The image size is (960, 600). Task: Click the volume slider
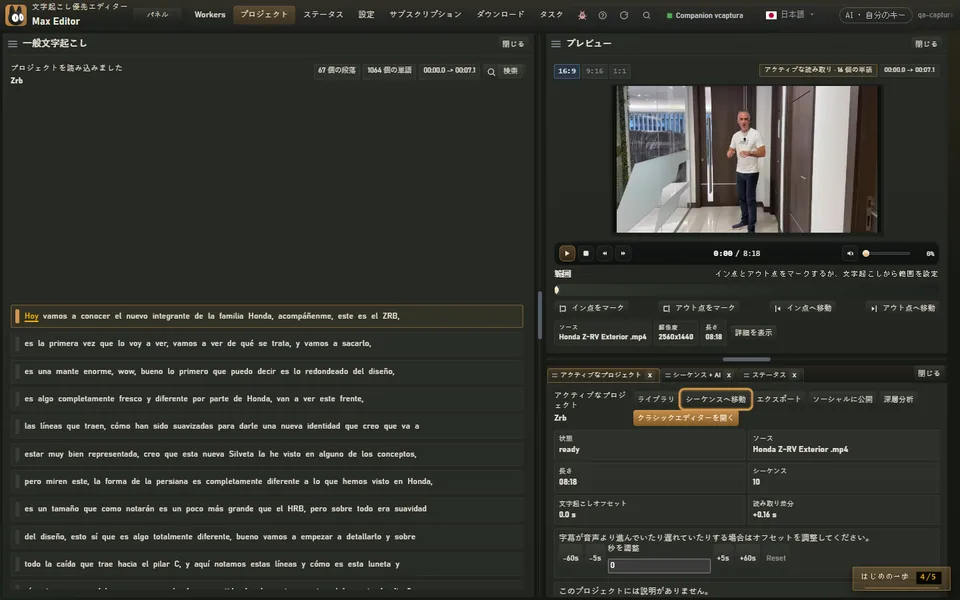[x=887, y=253]
